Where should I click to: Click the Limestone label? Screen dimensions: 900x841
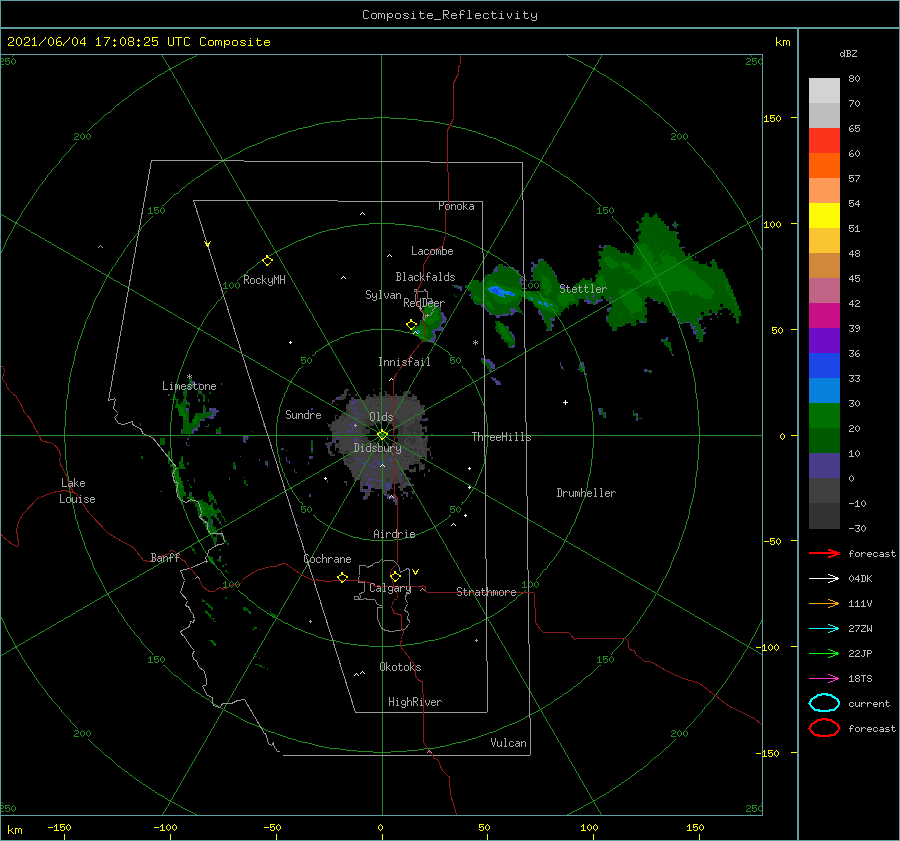coord(189,386)
